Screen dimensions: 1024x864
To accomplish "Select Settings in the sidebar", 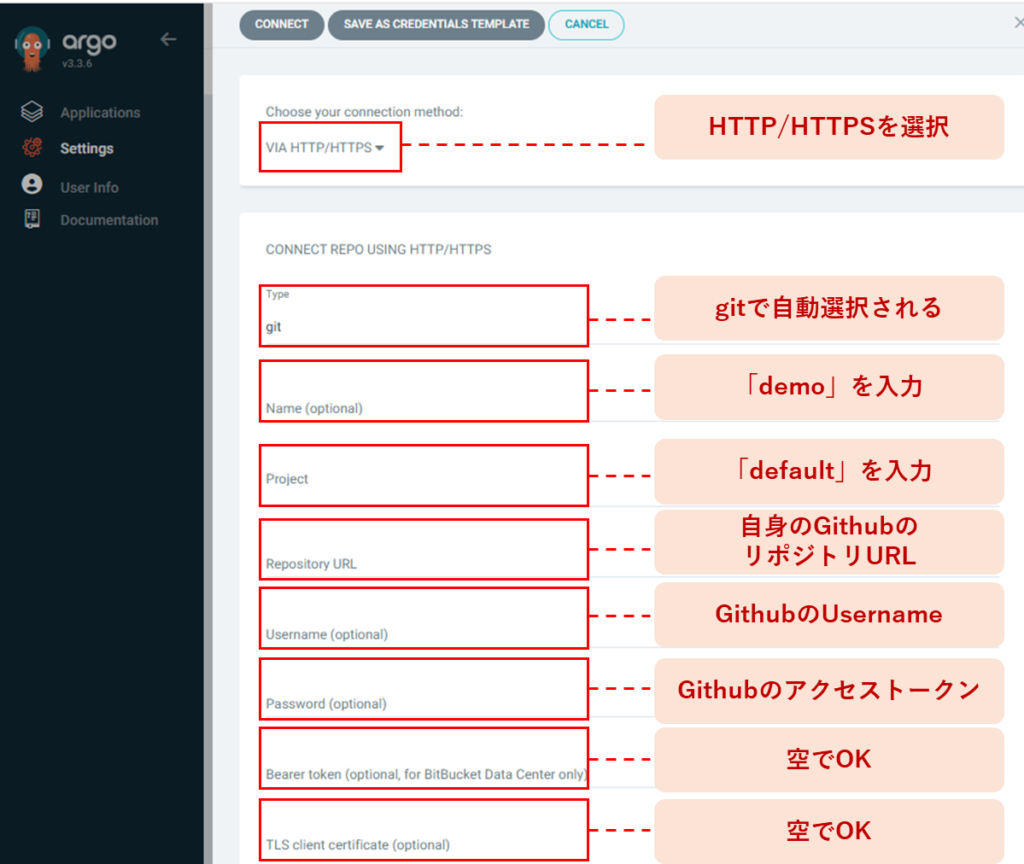I will pos(87,149).
